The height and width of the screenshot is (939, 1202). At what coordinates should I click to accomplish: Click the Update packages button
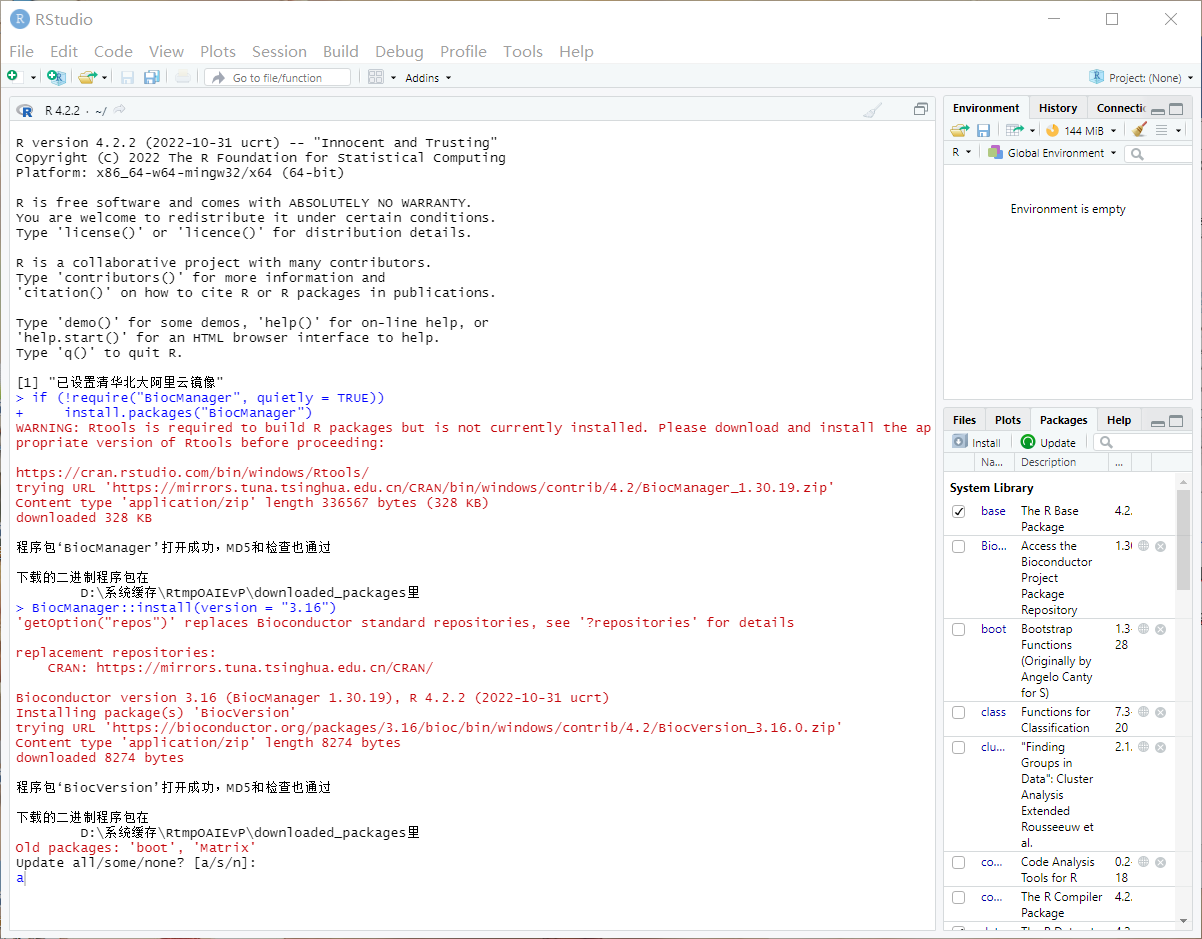1048,442
